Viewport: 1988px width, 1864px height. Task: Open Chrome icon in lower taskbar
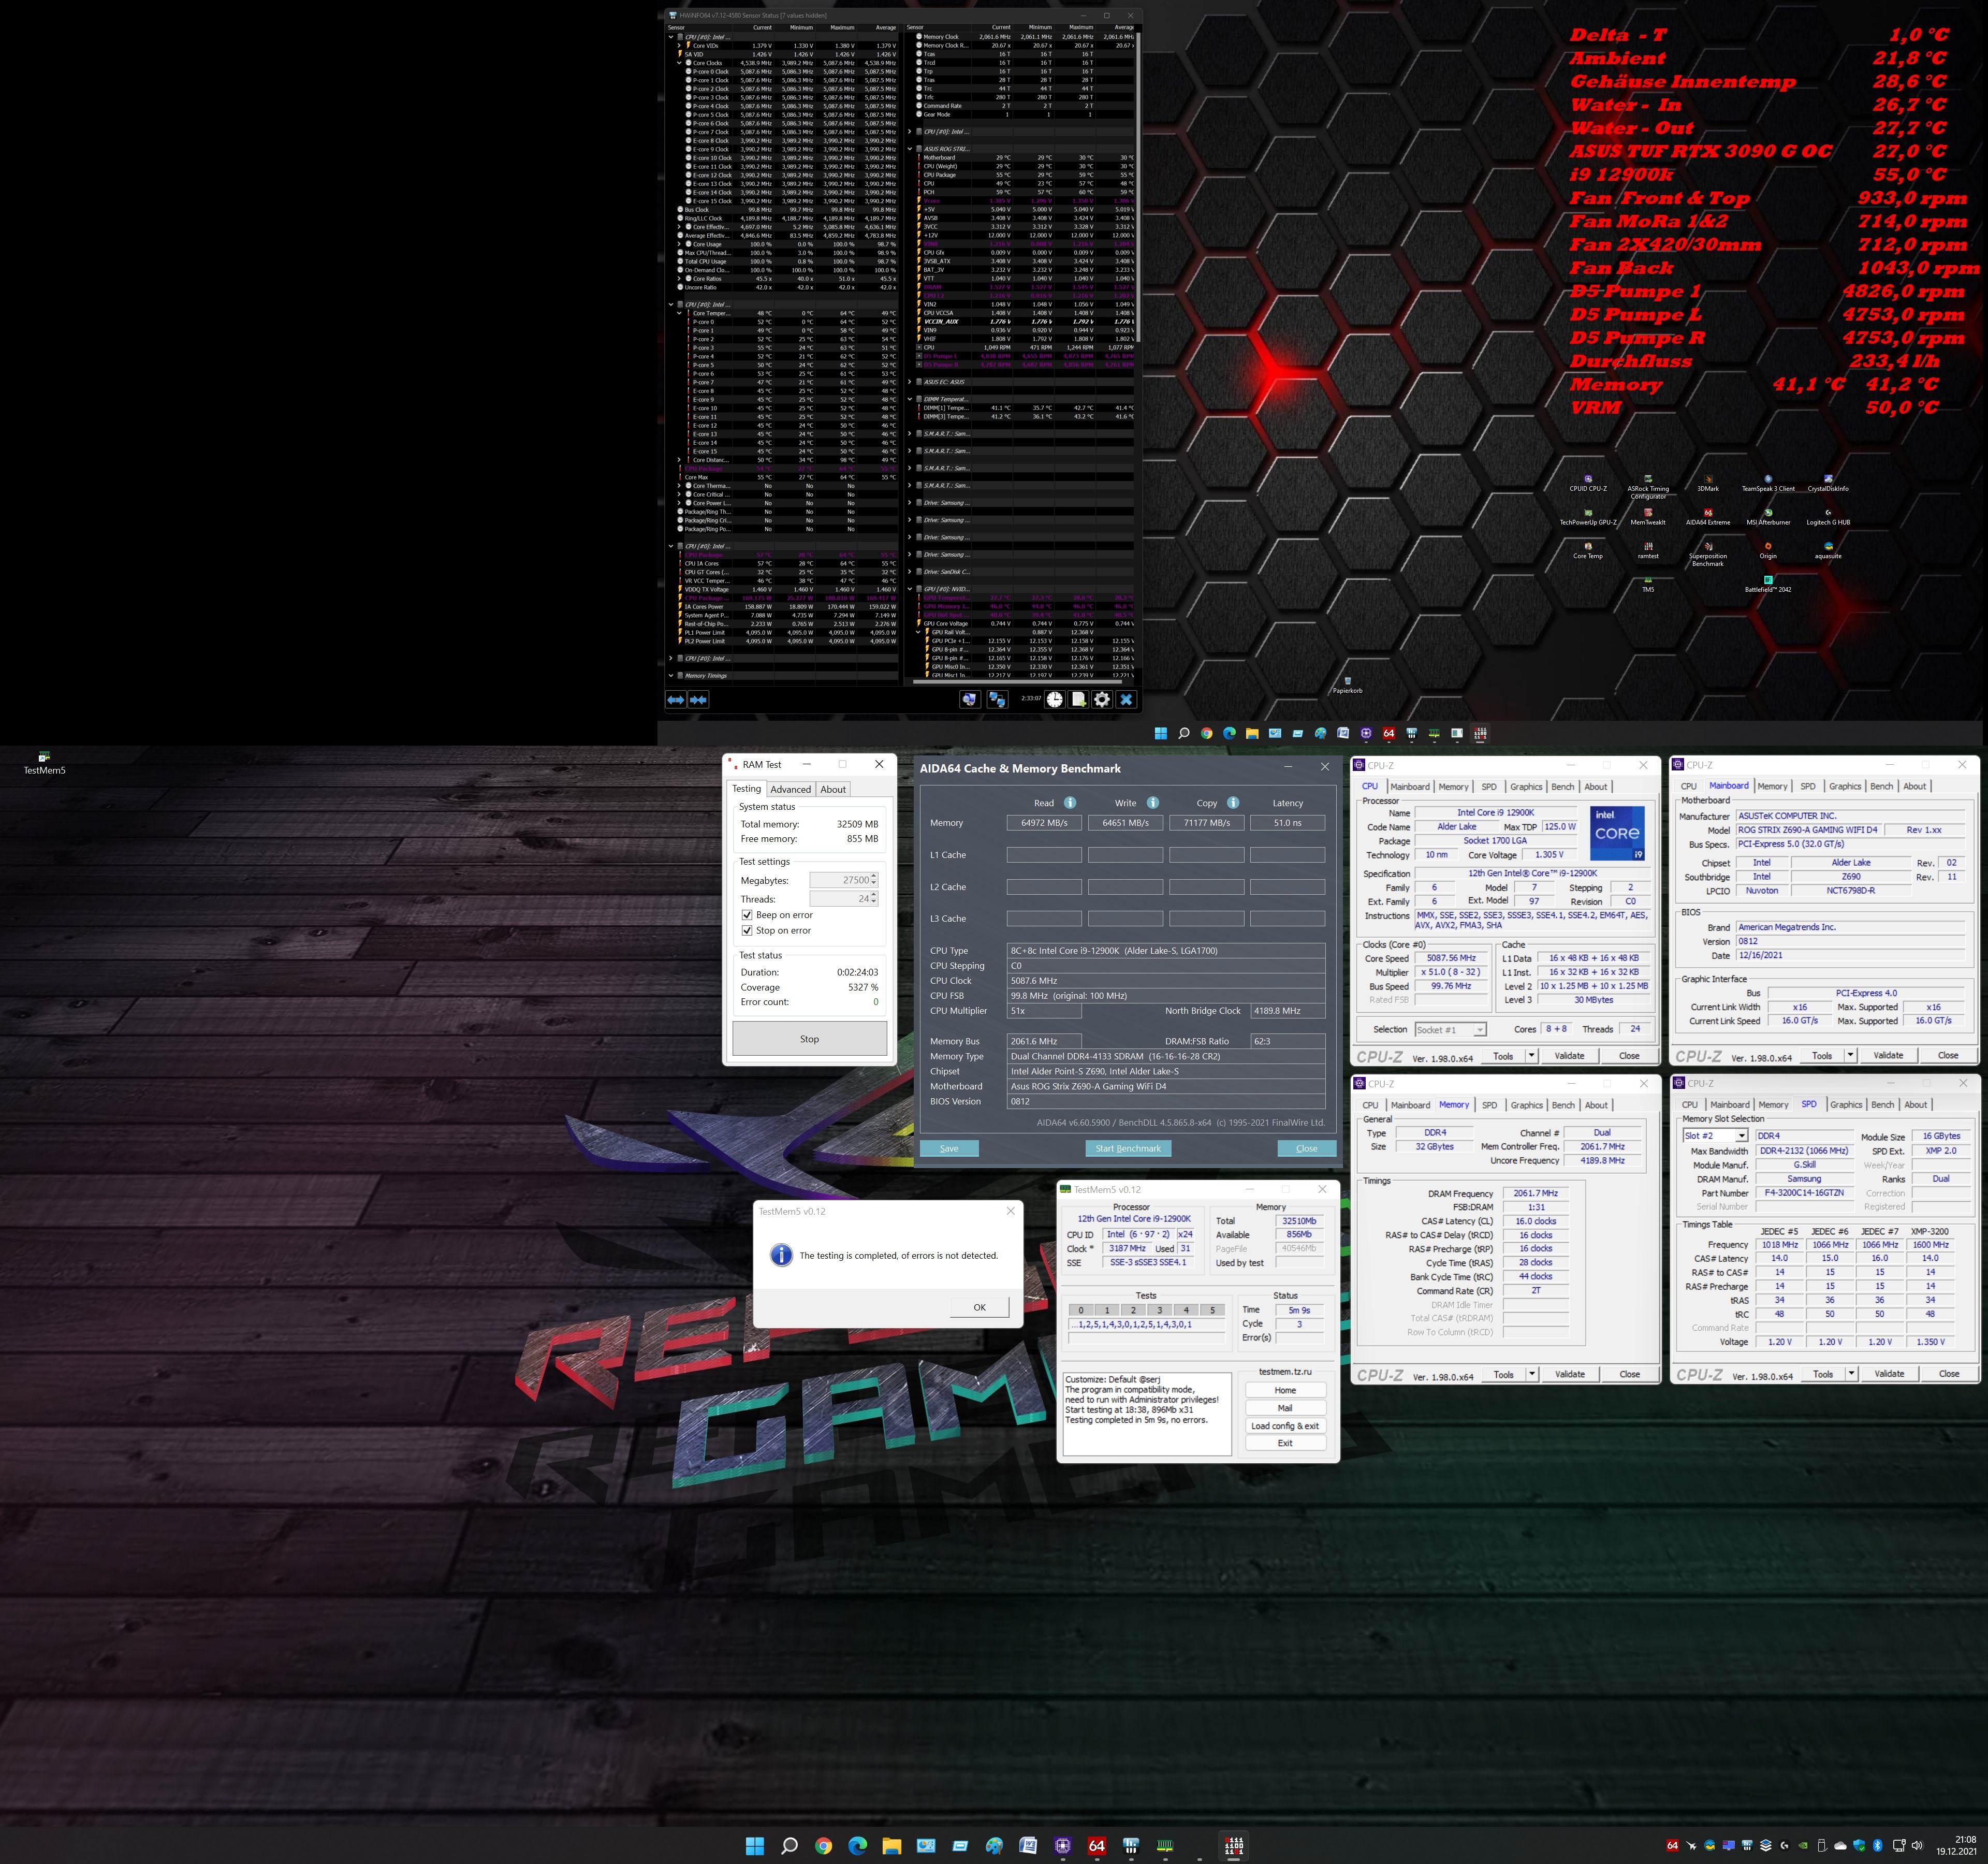[823, 1845]
